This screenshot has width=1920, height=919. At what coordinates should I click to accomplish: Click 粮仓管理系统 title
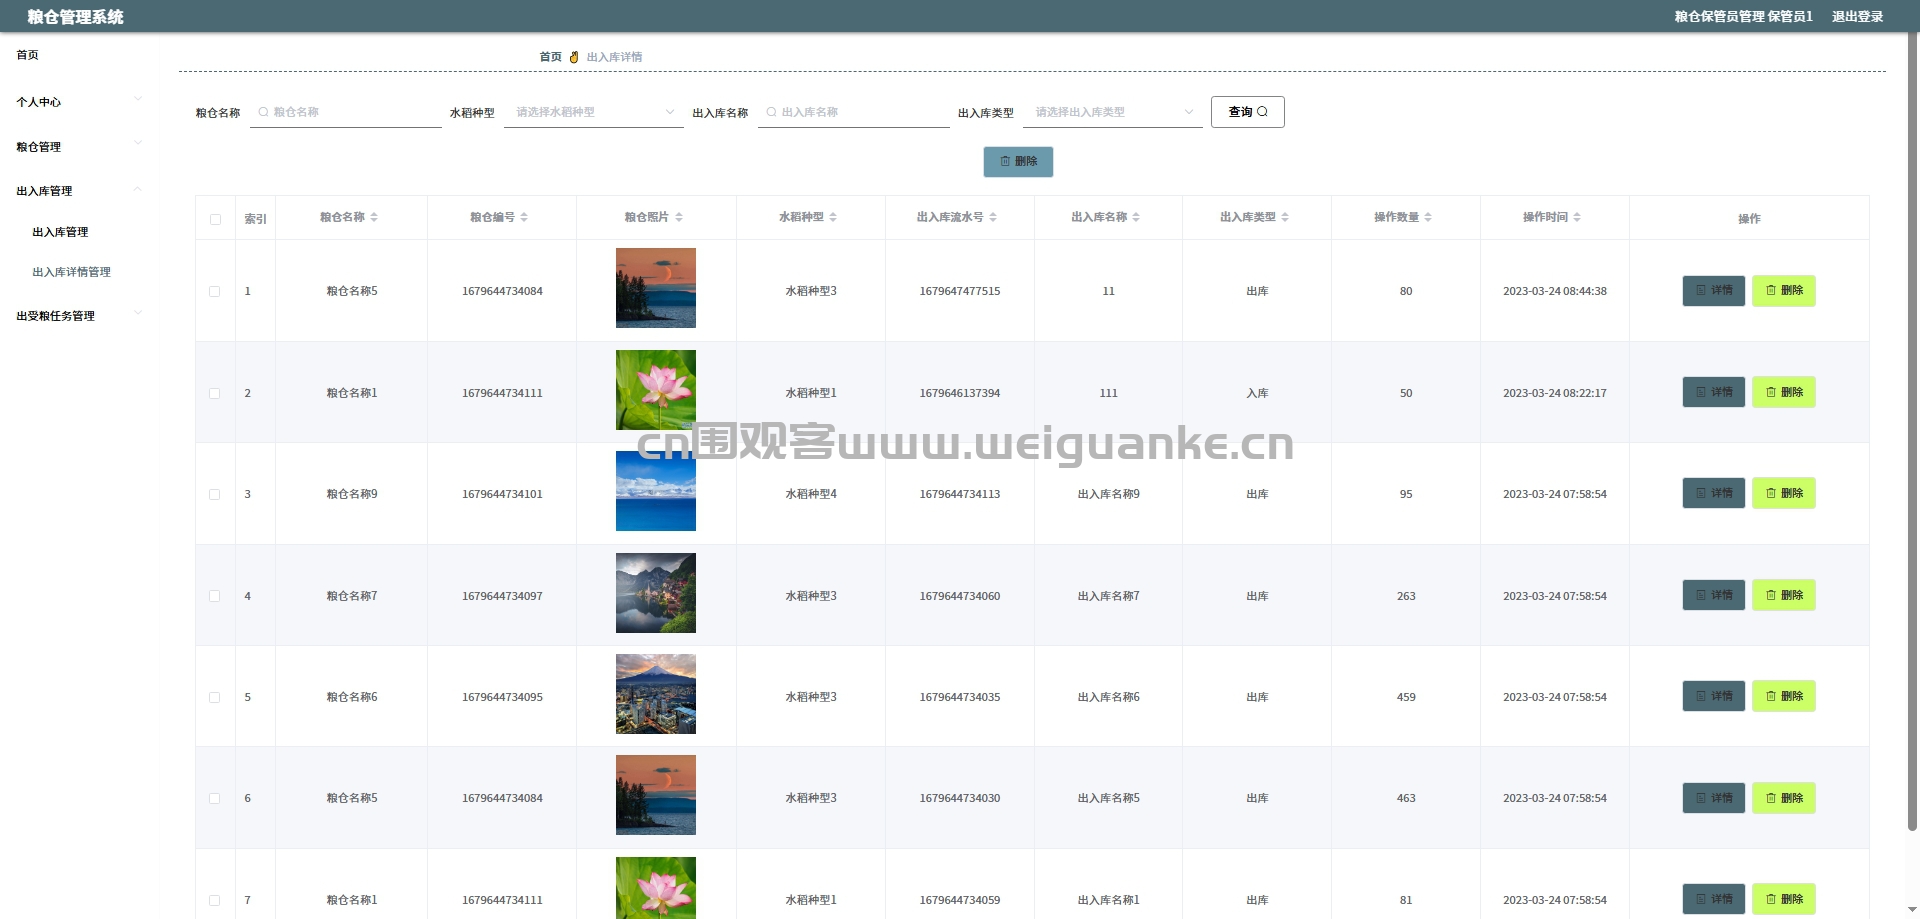click(x=76, y=16)
